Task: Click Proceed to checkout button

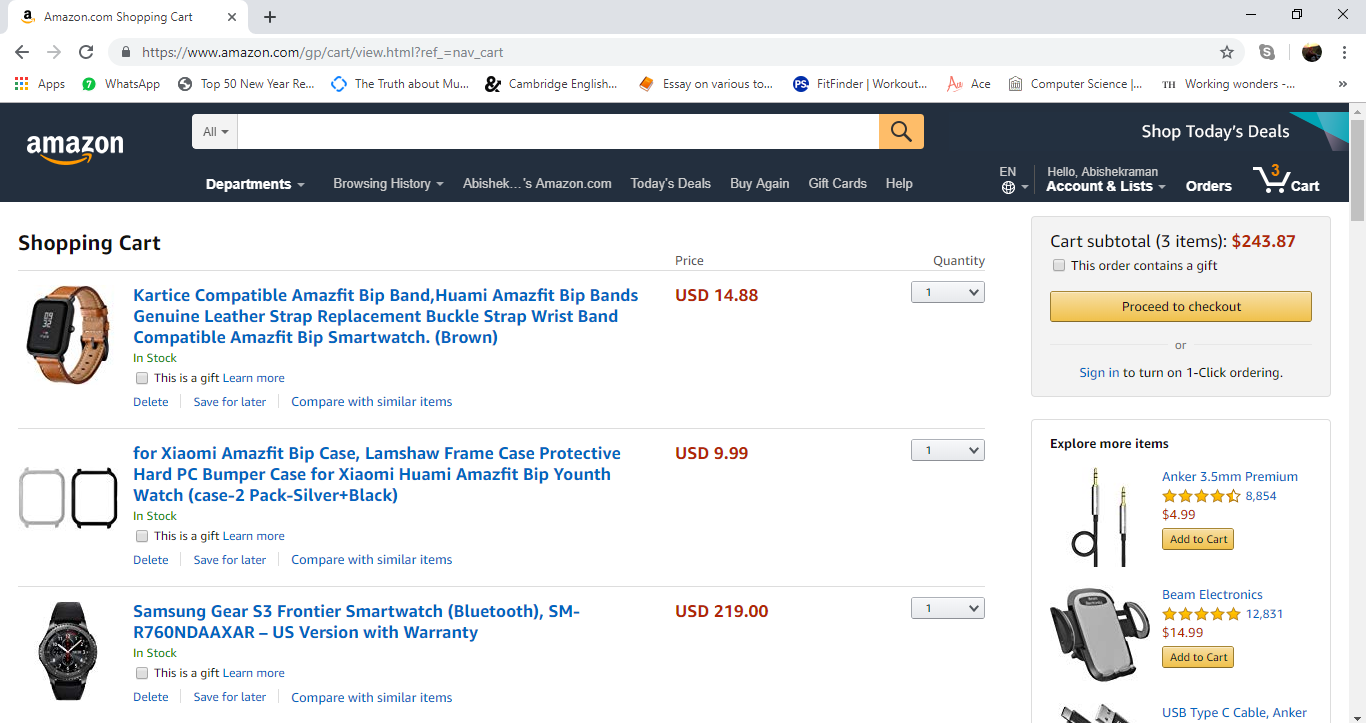Action: pyautogui.click(x=1181, y=307)
